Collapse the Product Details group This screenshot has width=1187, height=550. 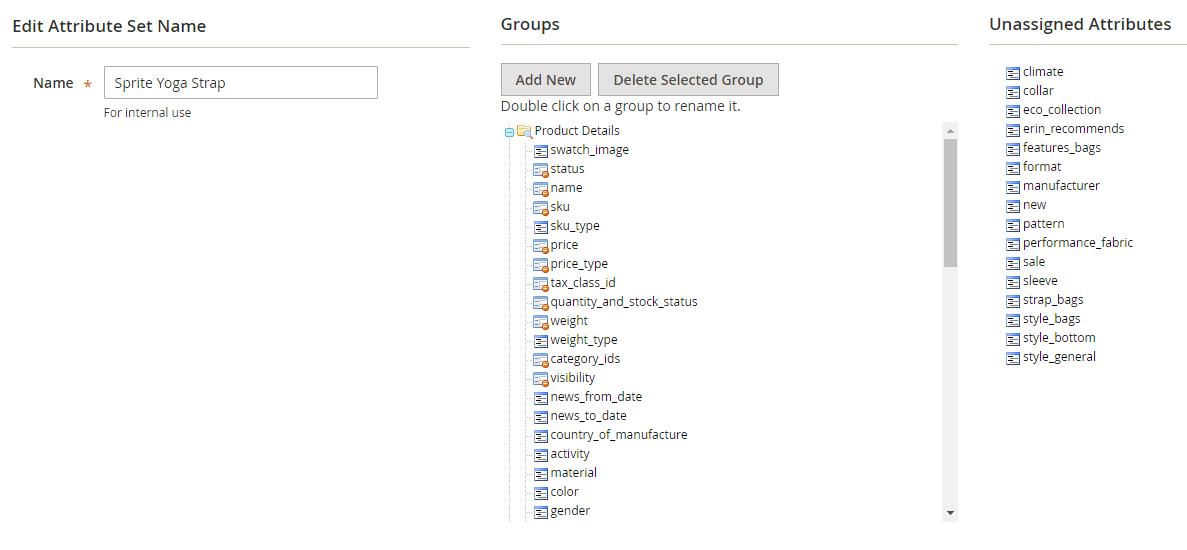coord(509,132)
